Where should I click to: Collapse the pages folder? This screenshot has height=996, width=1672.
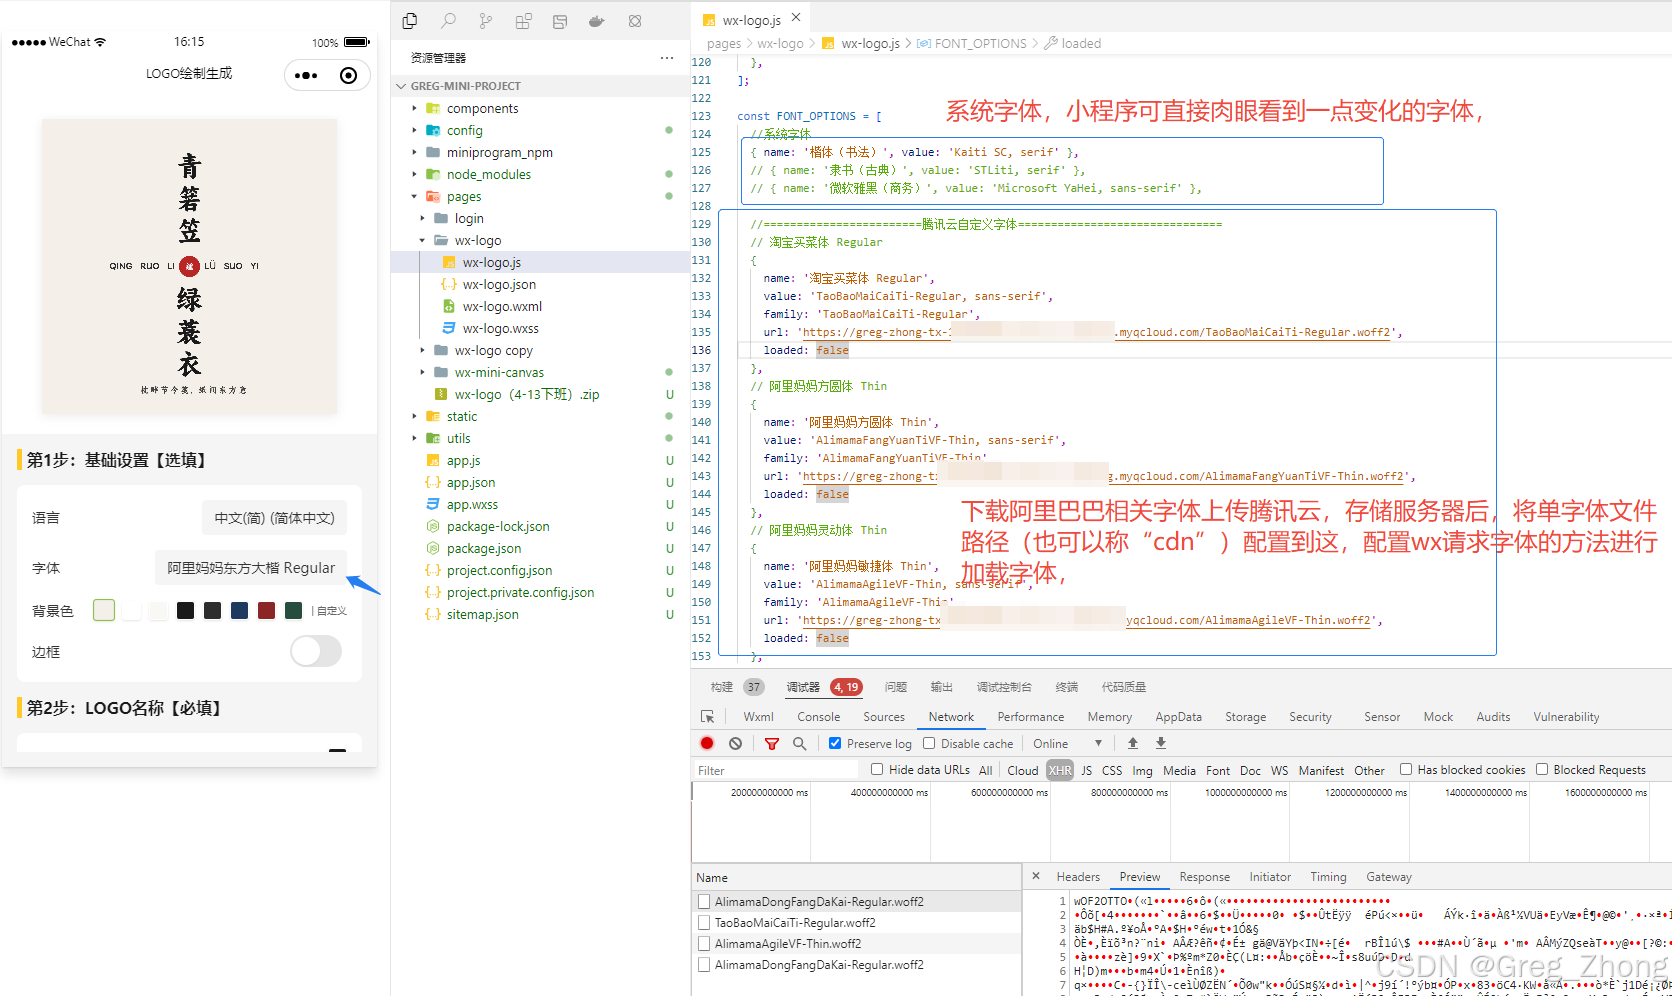[414, 196]
